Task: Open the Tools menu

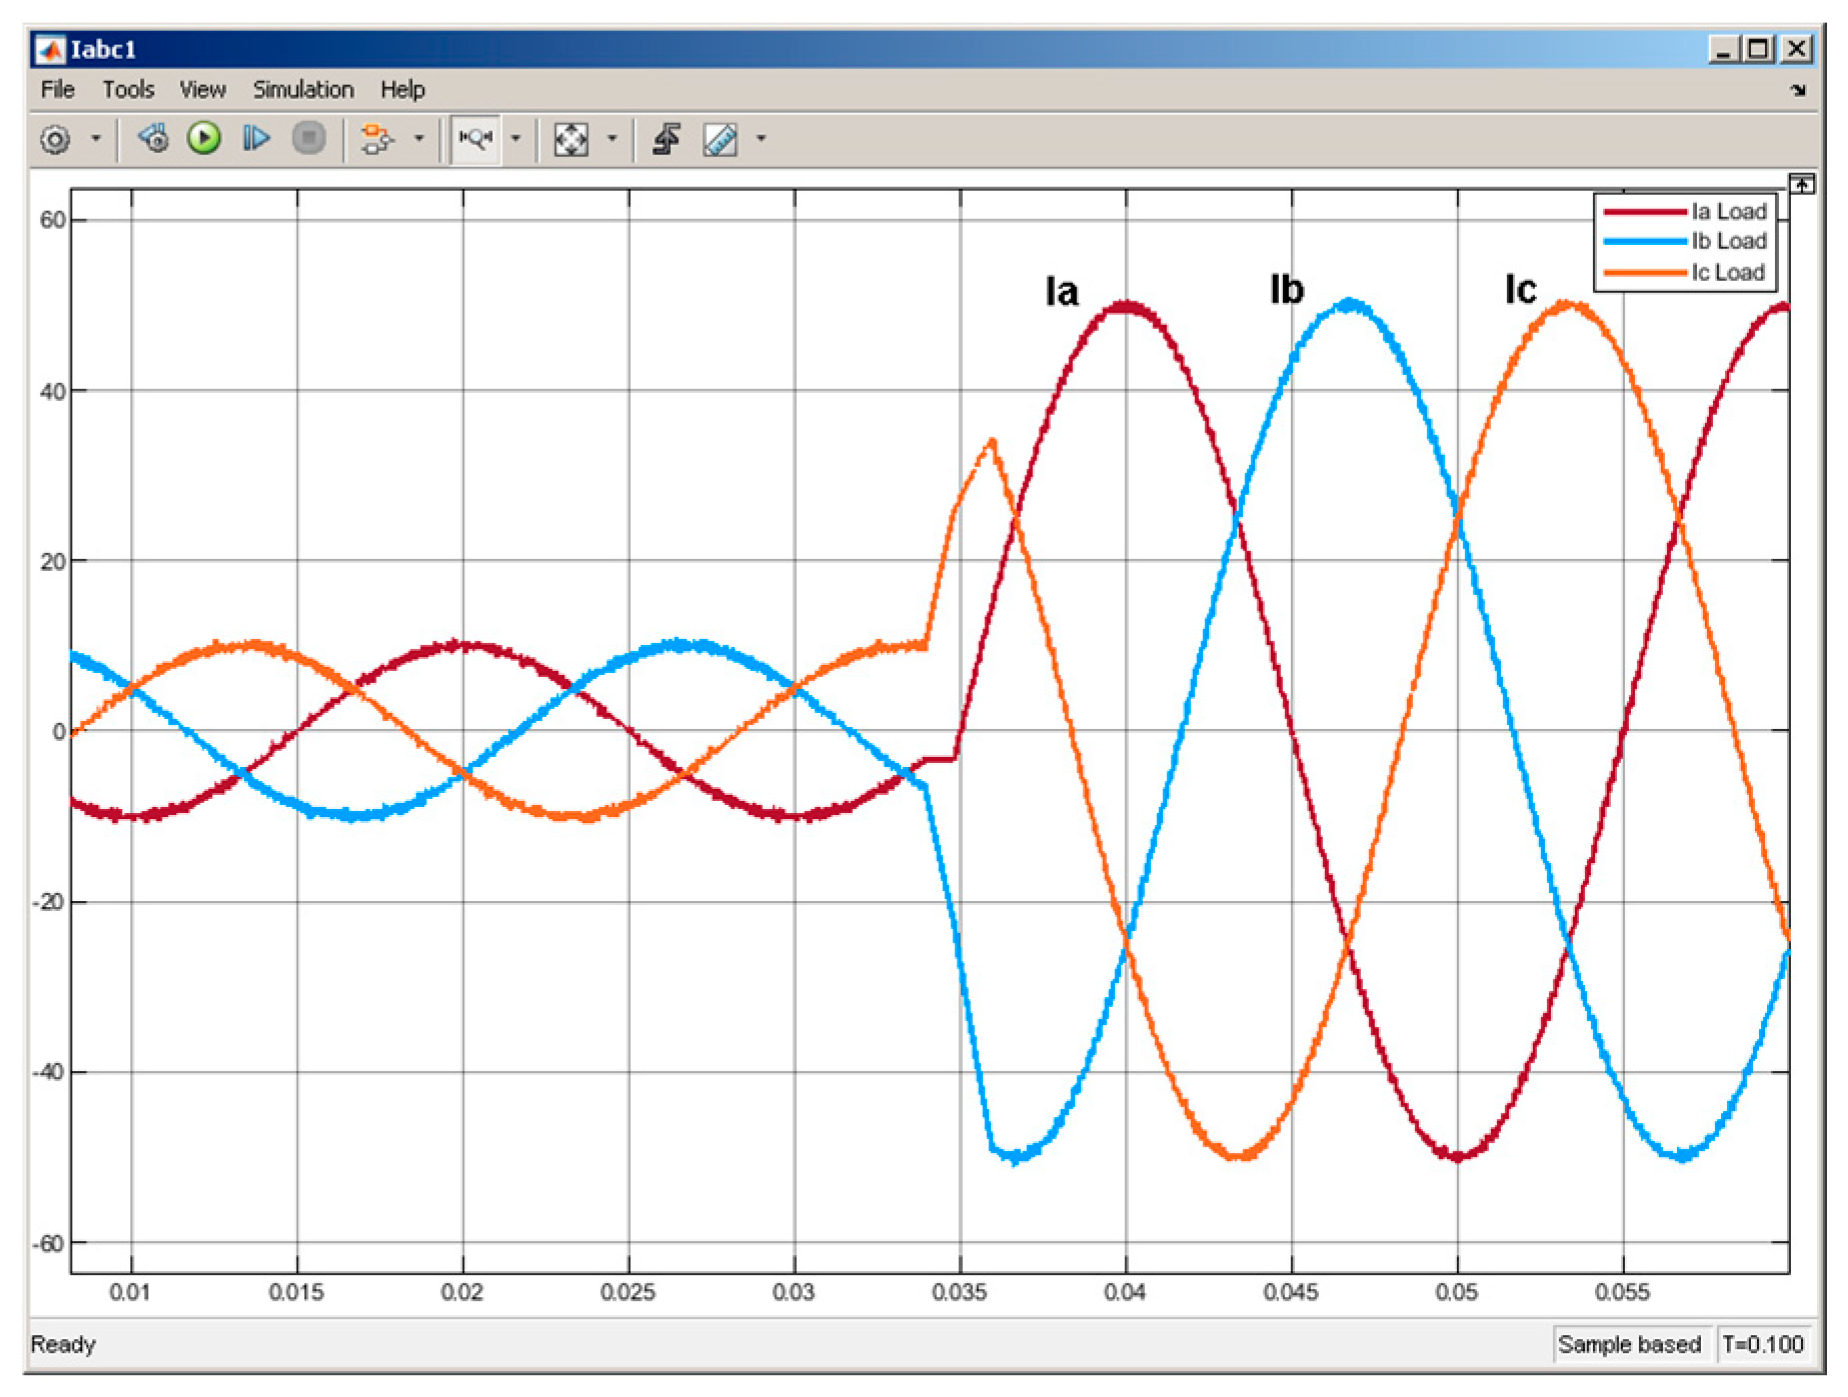Action: tap(128, 90)
